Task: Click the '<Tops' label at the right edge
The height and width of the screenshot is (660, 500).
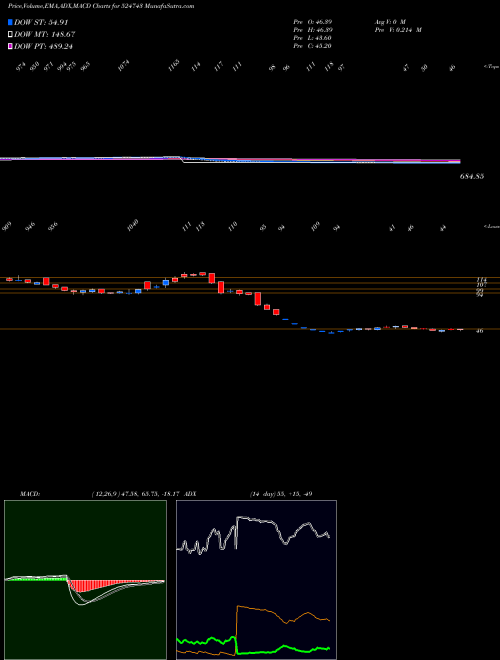Action: [491, 67]
